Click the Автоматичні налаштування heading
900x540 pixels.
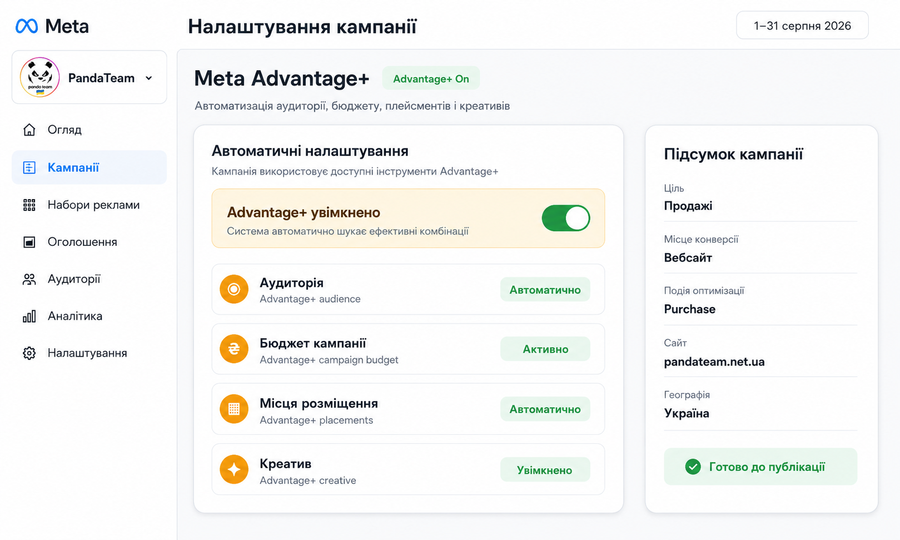[310, 151]
